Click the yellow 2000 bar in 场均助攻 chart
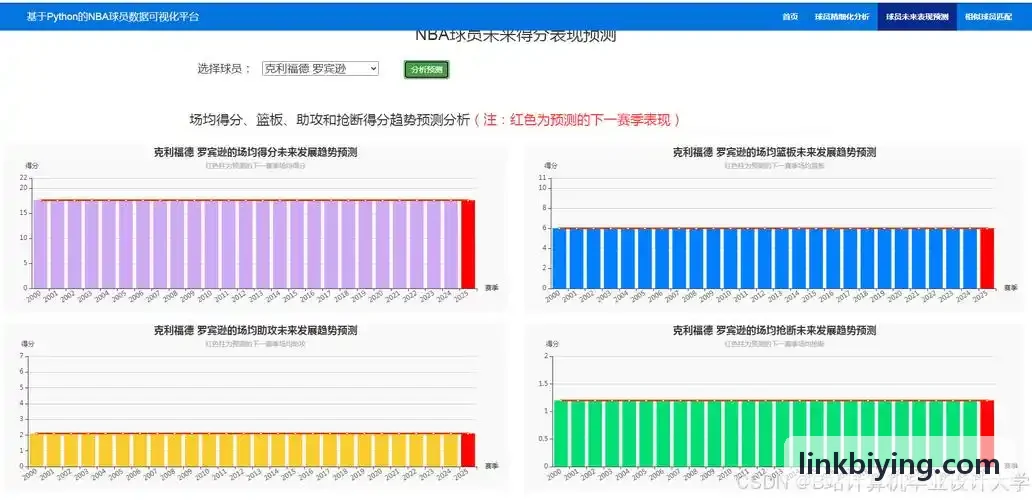The width and height of the screenshot is (1032, 500). 36,450
